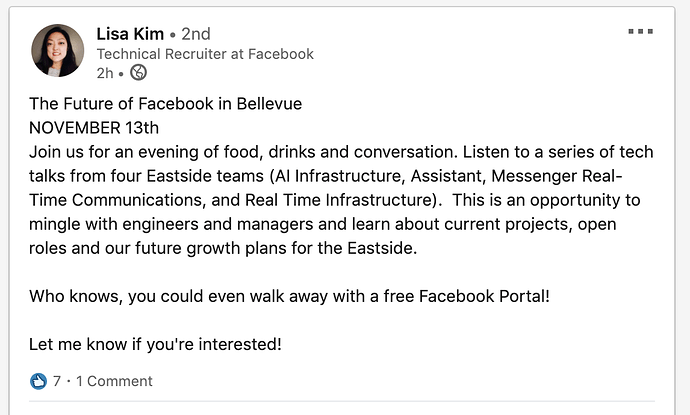
Task: Click the globe public visibility icon
Action: (x=138, y=73)
